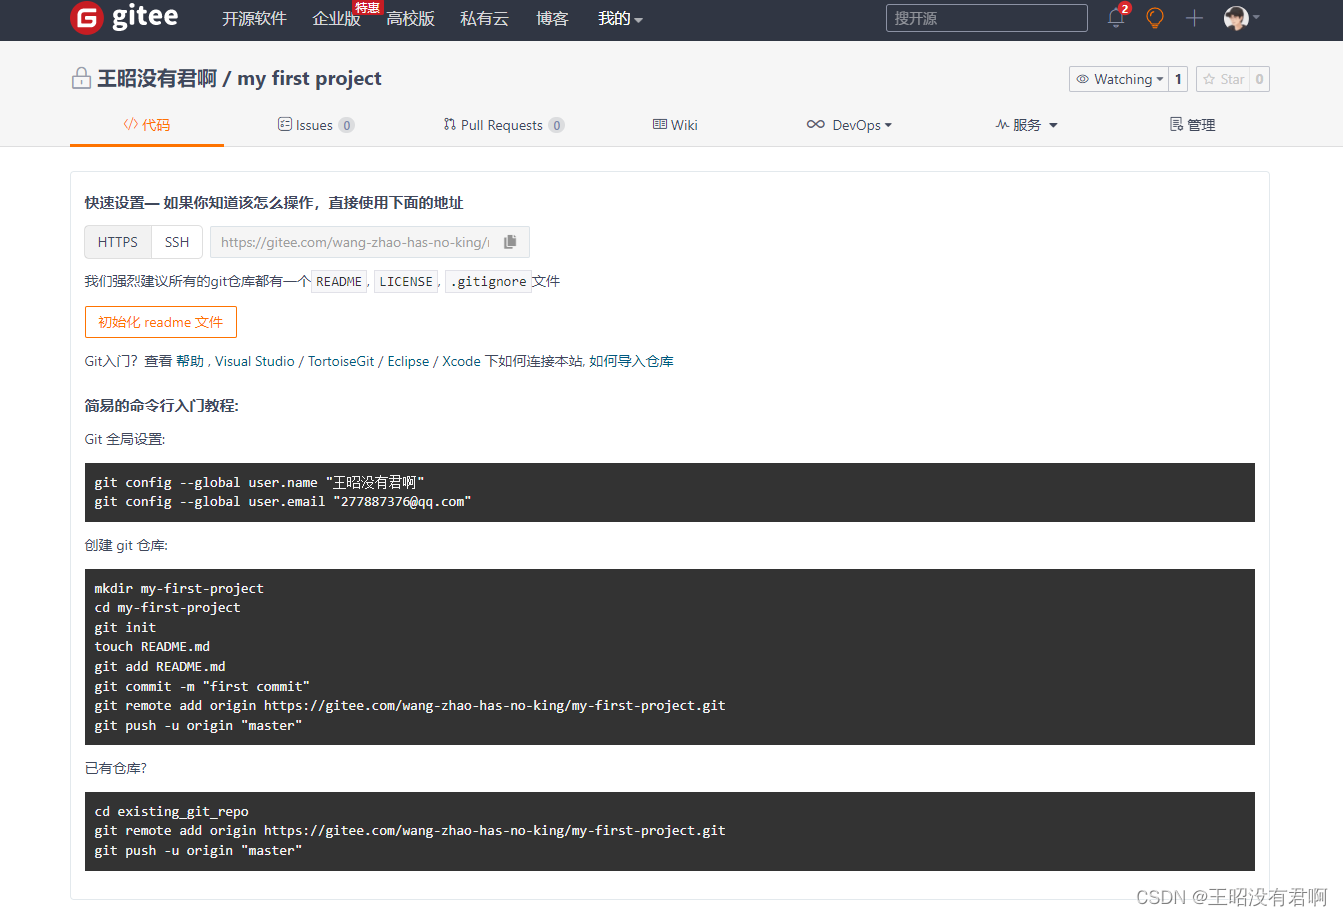
Task: Open the 管理 tab
Action: click(x=1193, y=125)
